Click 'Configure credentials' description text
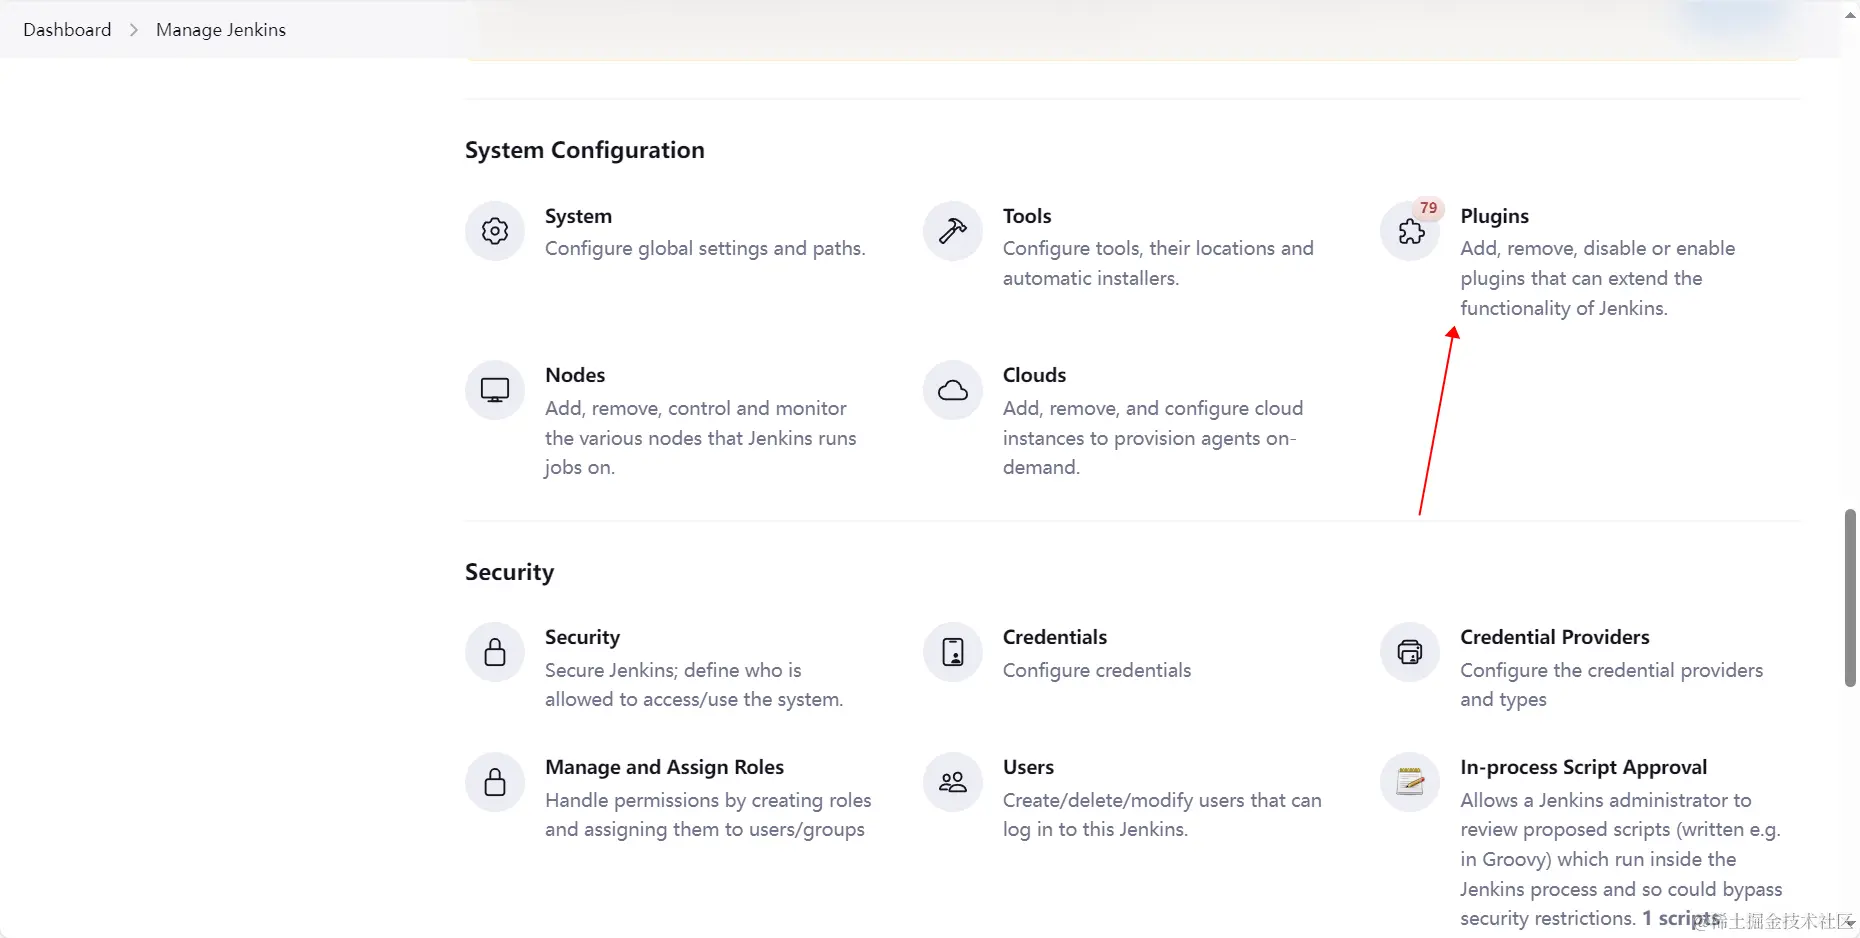Viewport: 1860px width, 938px height. point(1097,670)
